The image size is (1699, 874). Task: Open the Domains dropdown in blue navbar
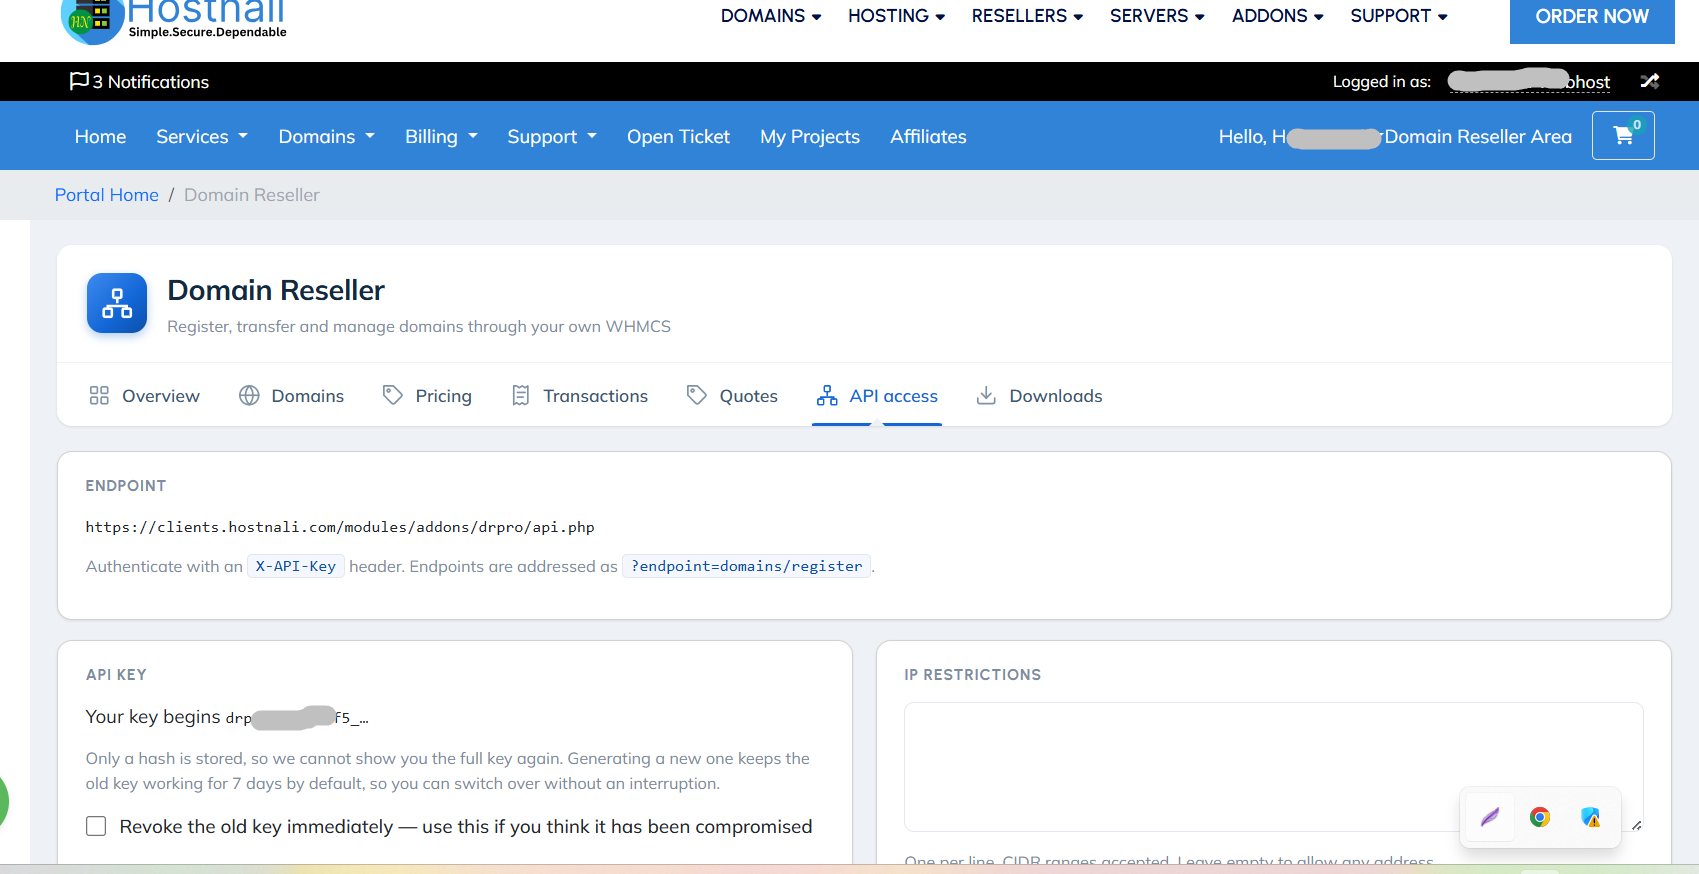327,136
